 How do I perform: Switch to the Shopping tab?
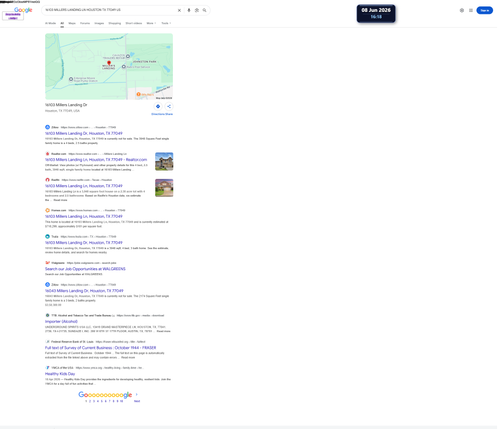[x=115, y=23]
